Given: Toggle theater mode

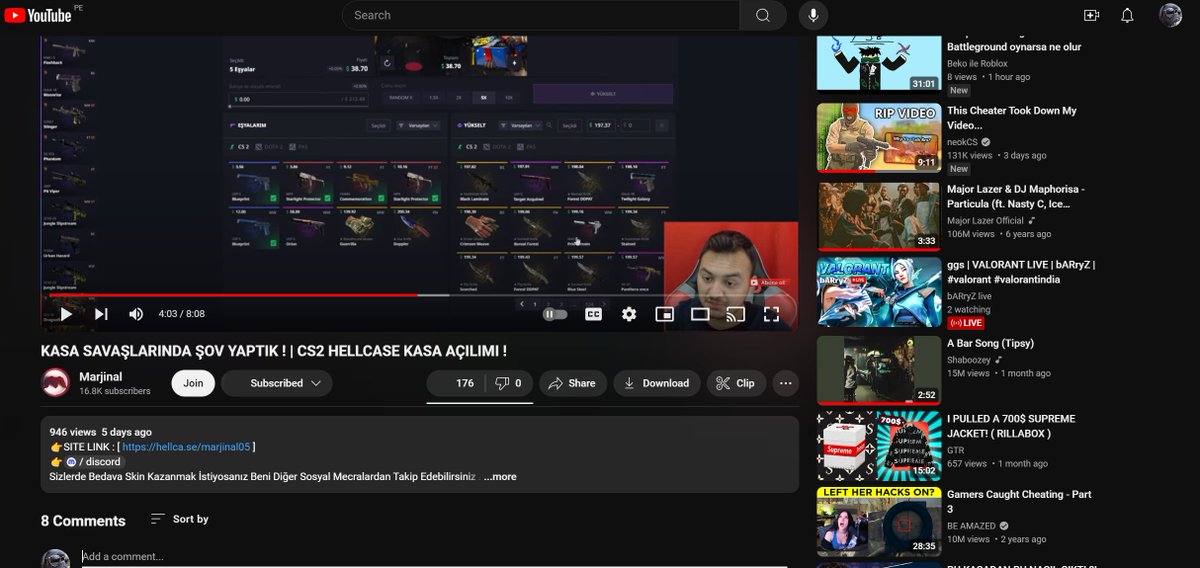Looking at the screenshot, I should tap(700, 314).
